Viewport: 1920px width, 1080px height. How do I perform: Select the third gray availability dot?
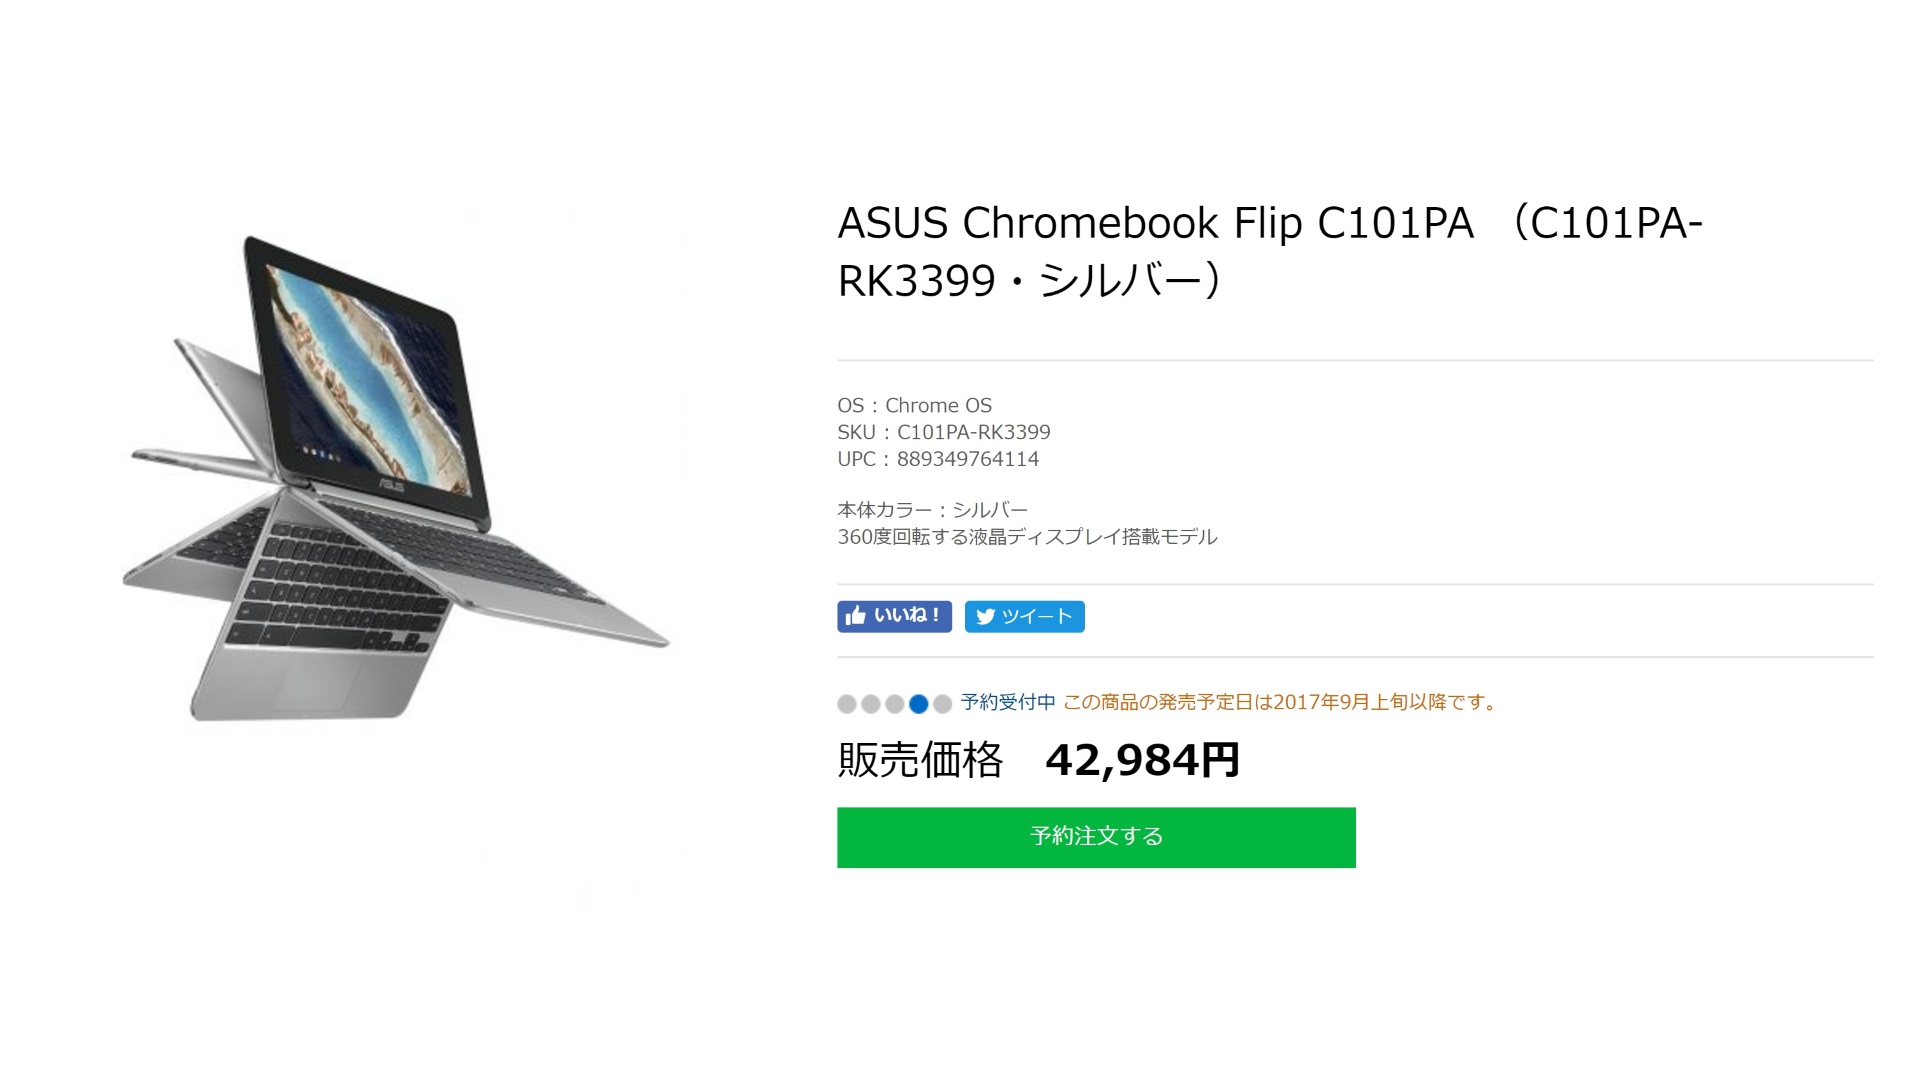895,704
